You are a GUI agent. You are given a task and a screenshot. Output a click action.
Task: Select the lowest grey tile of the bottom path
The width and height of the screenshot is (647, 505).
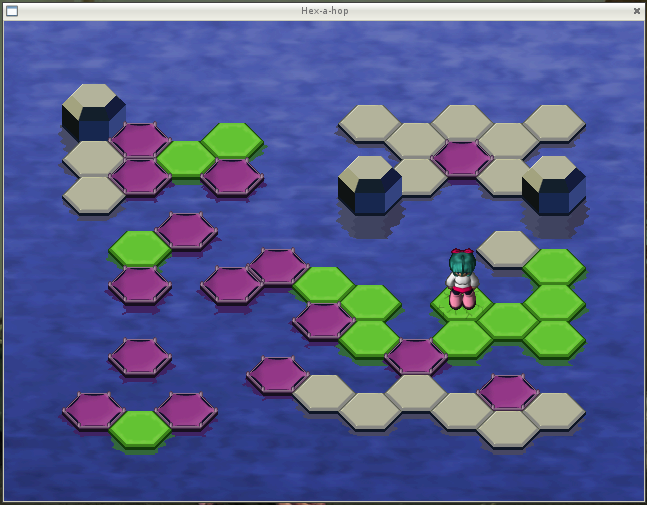(x=508, y=429)
